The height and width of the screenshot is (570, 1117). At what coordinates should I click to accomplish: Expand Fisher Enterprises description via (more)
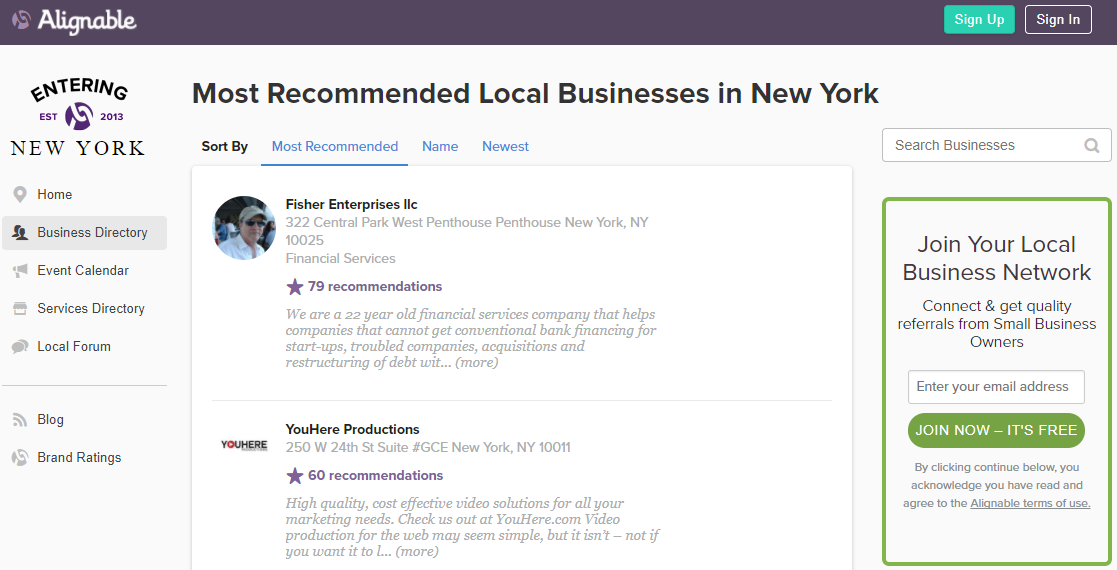point(476,362)
